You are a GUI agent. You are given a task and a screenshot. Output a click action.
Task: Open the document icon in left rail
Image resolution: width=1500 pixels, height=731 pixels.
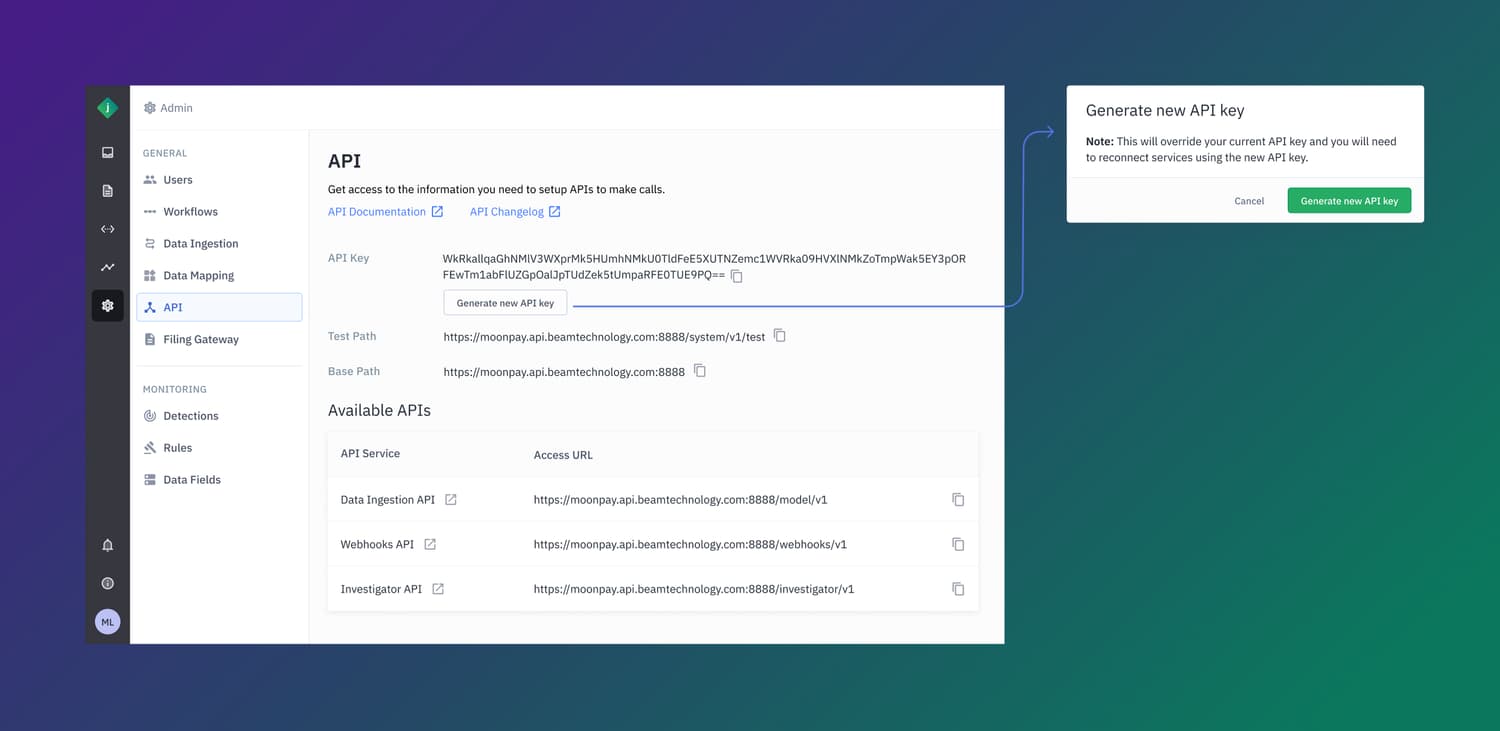tap(108, 191)
